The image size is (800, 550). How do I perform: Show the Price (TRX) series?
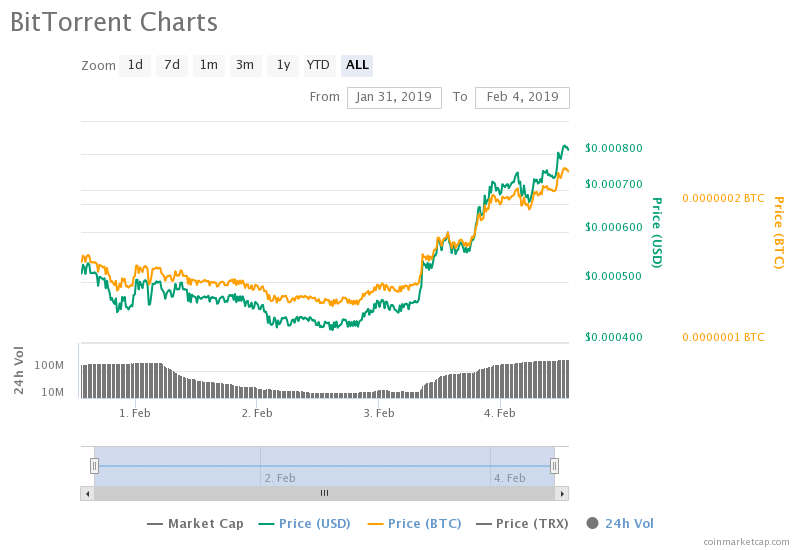click(x=522, y=524)
